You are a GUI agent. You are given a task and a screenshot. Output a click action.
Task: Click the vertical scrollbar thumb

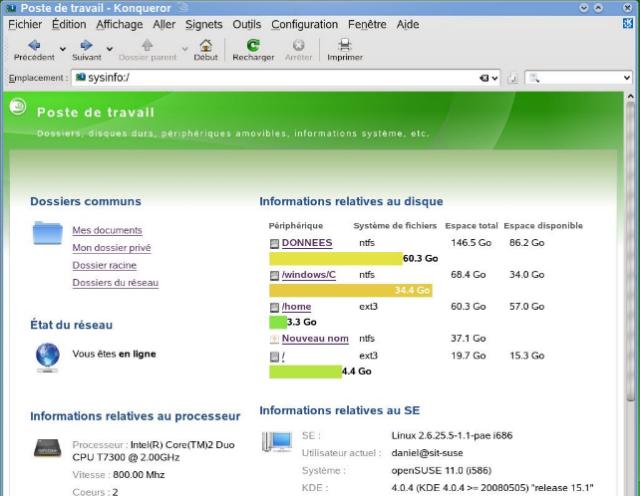tap(631, 252)
